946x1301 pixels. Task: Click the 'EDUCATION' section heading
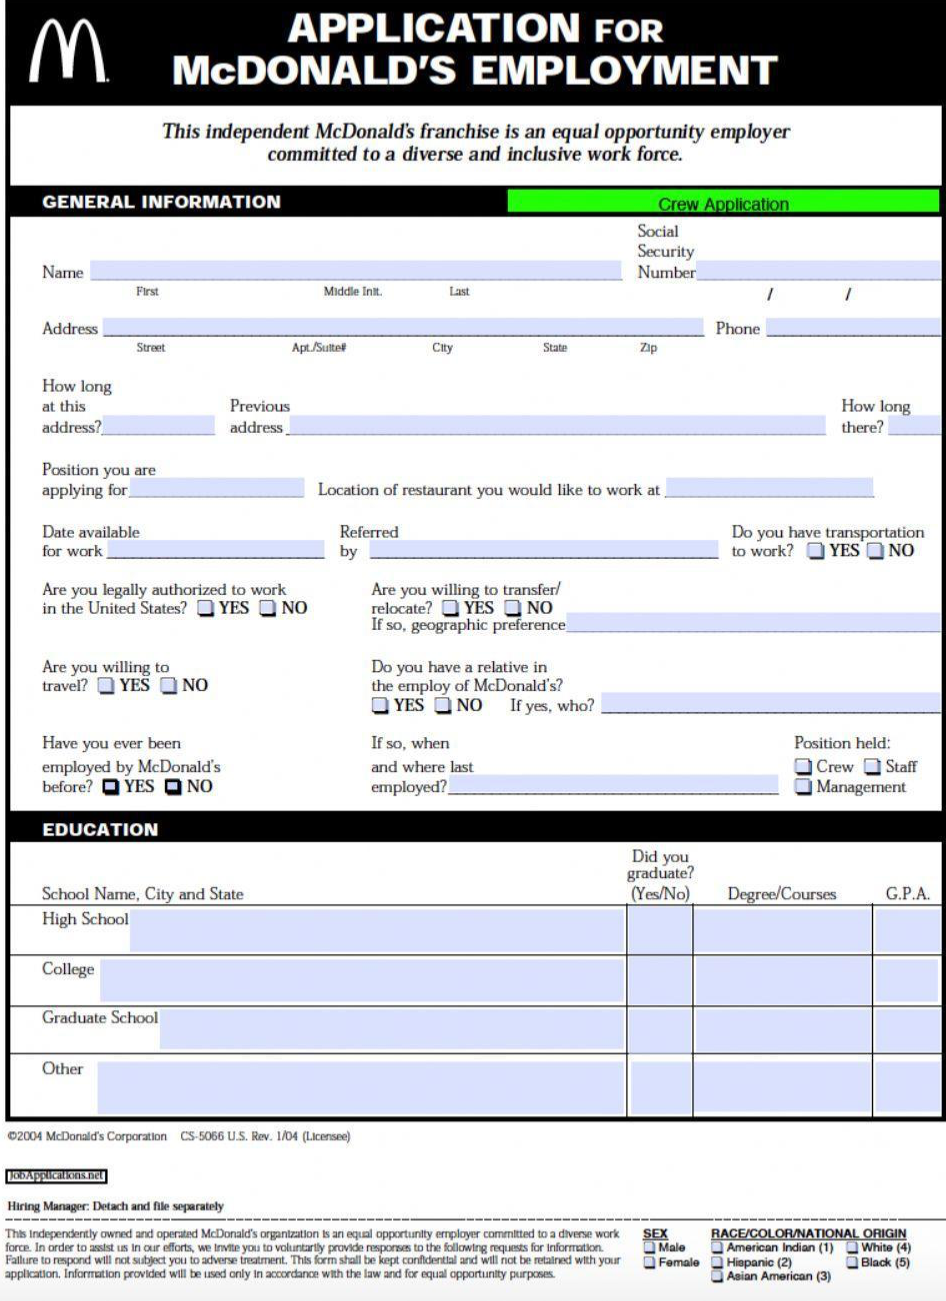[100, 829]
